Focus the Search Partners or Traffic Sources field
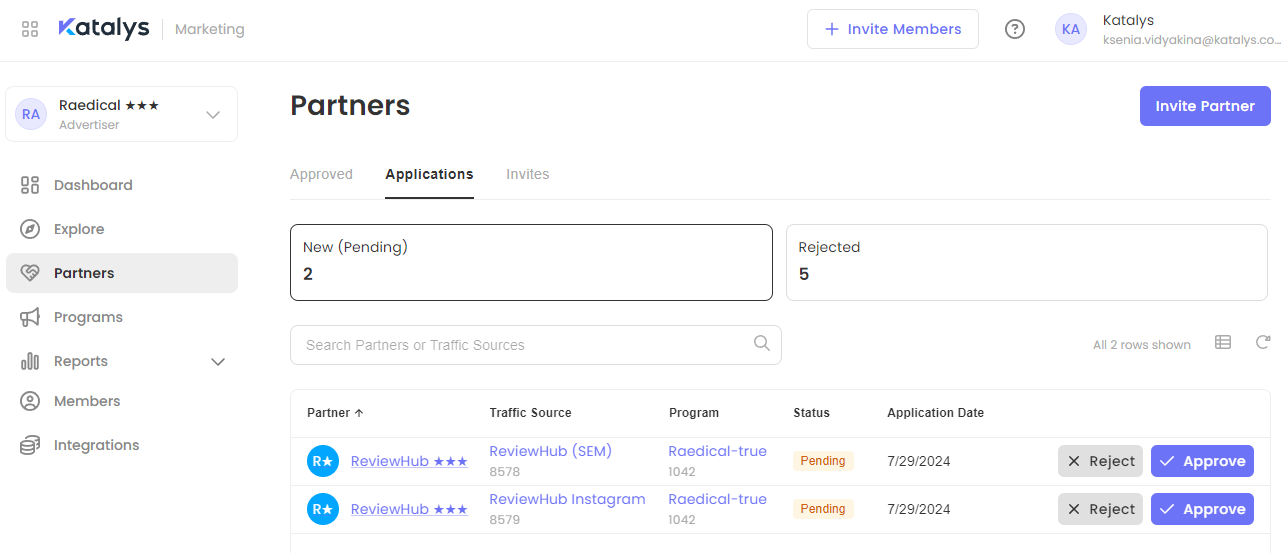 [520, 345]
